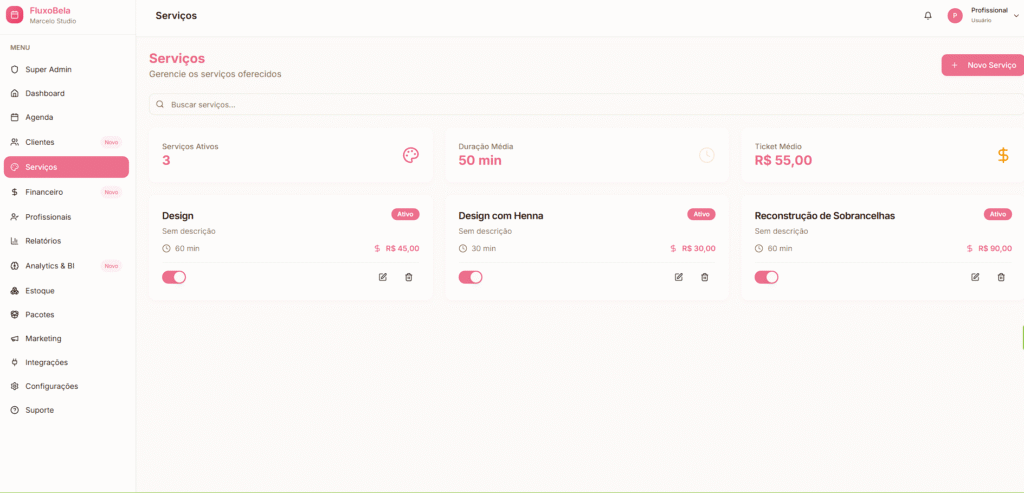Click the notification bell icon
This screenshot has height=493, width=1024.
(927, 16)
